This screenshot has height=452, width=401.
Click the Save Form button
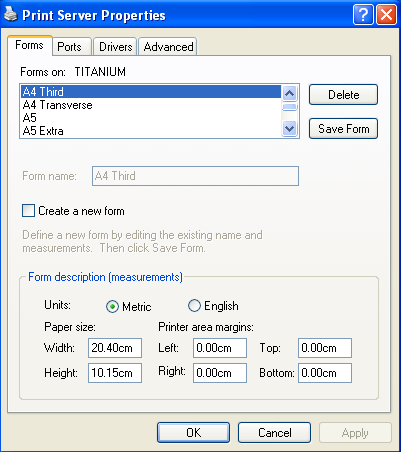tap(343, 128)
